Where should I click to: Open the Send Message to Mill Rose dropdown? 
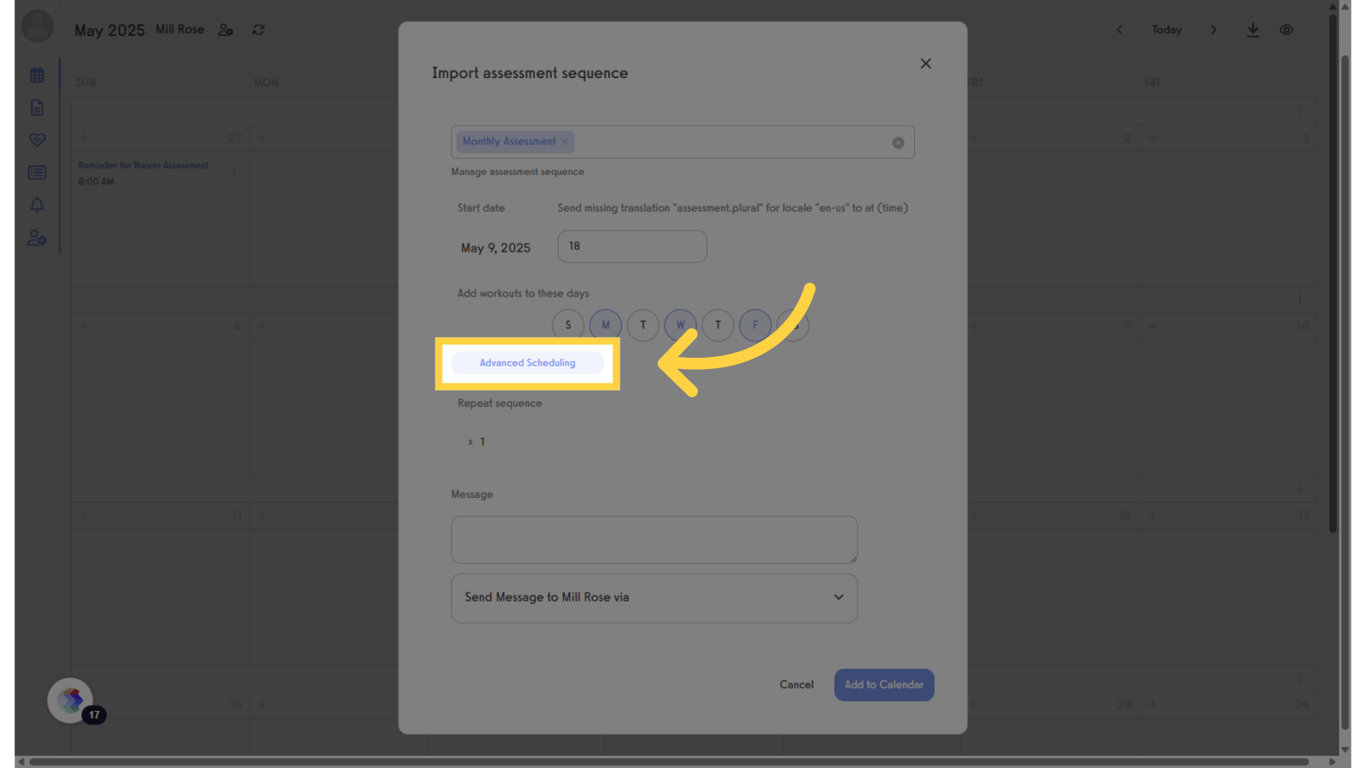tap(654, 597)
